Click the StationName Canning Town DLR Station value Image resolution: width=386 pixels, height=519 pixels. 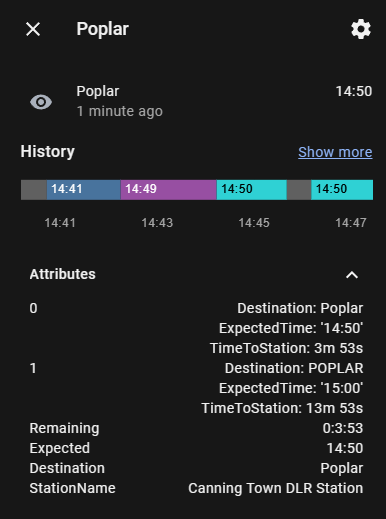click(x=276, y=488)
